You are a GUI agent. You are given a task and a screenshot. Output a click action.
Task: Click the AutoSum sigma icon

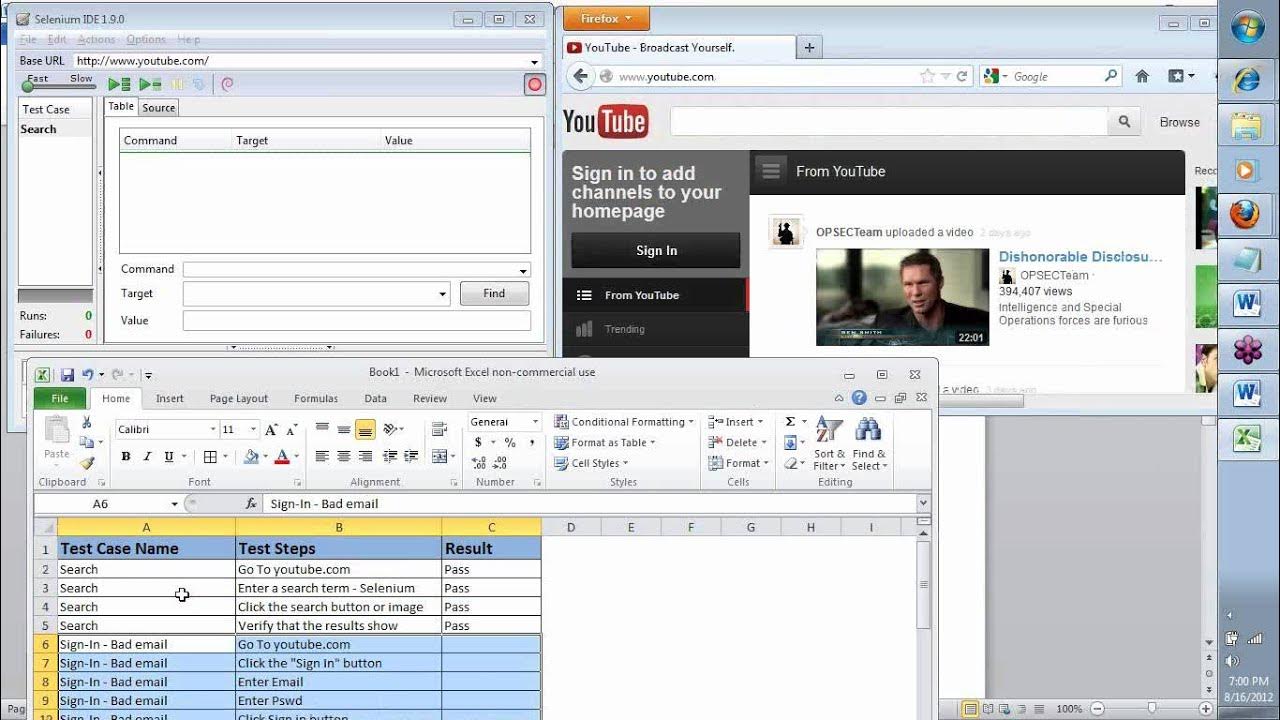coord(790,422)
